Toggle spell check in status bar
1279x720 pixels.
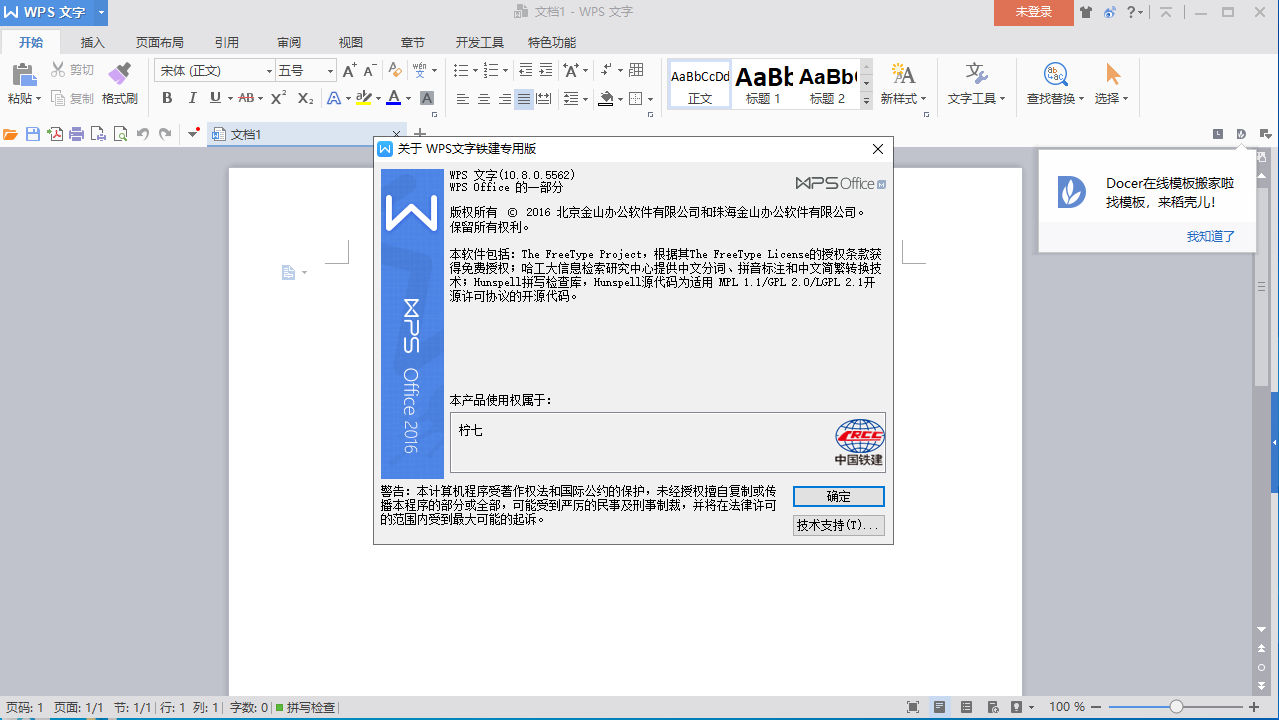tap(305, 707)
